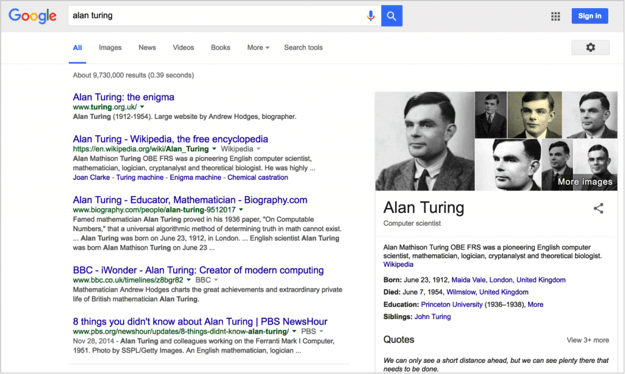The height and width of the screenshot is (374, 625).
Task: Open Alan Turing: the enigma result
Action: [124, 97]
